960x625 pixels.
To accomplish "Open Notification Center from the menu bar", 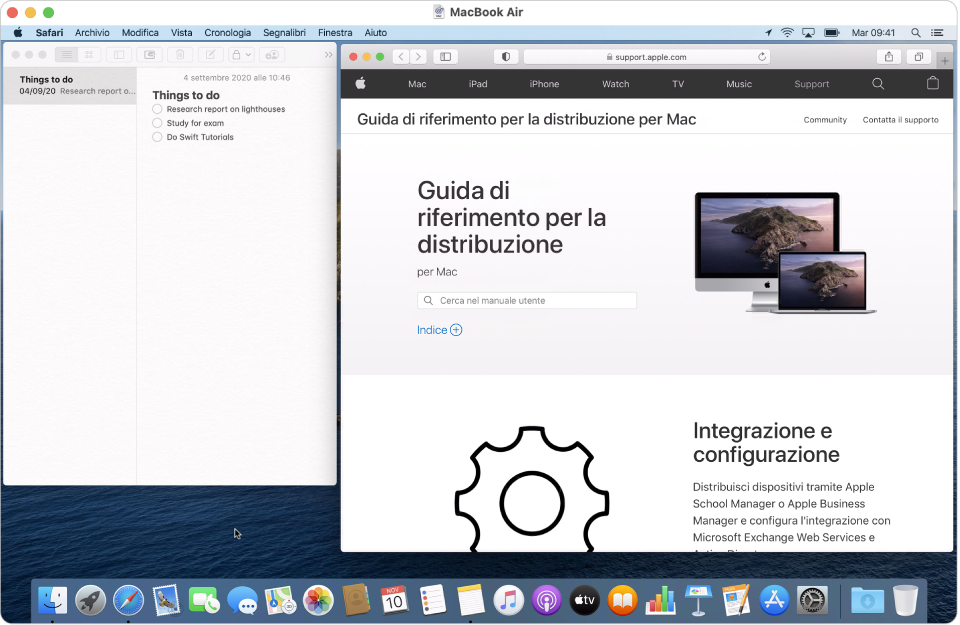I will (937, 32).
